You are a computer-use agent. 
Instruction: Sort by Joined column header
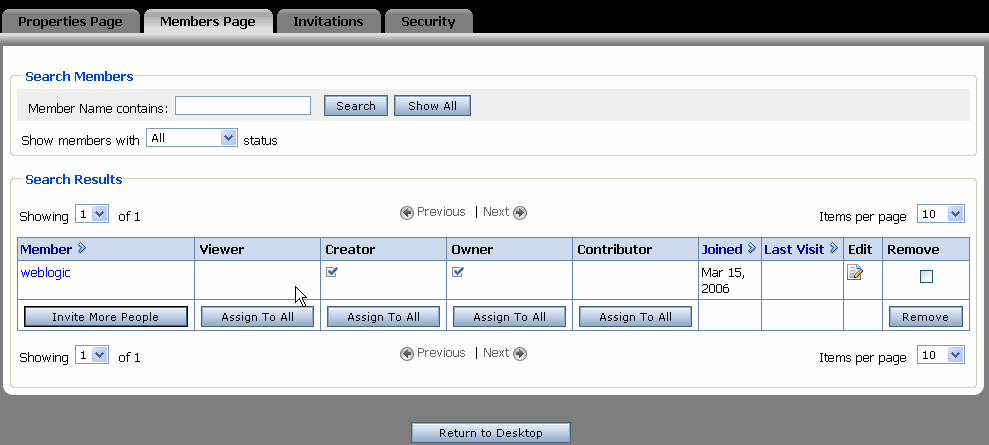point(722,250)
